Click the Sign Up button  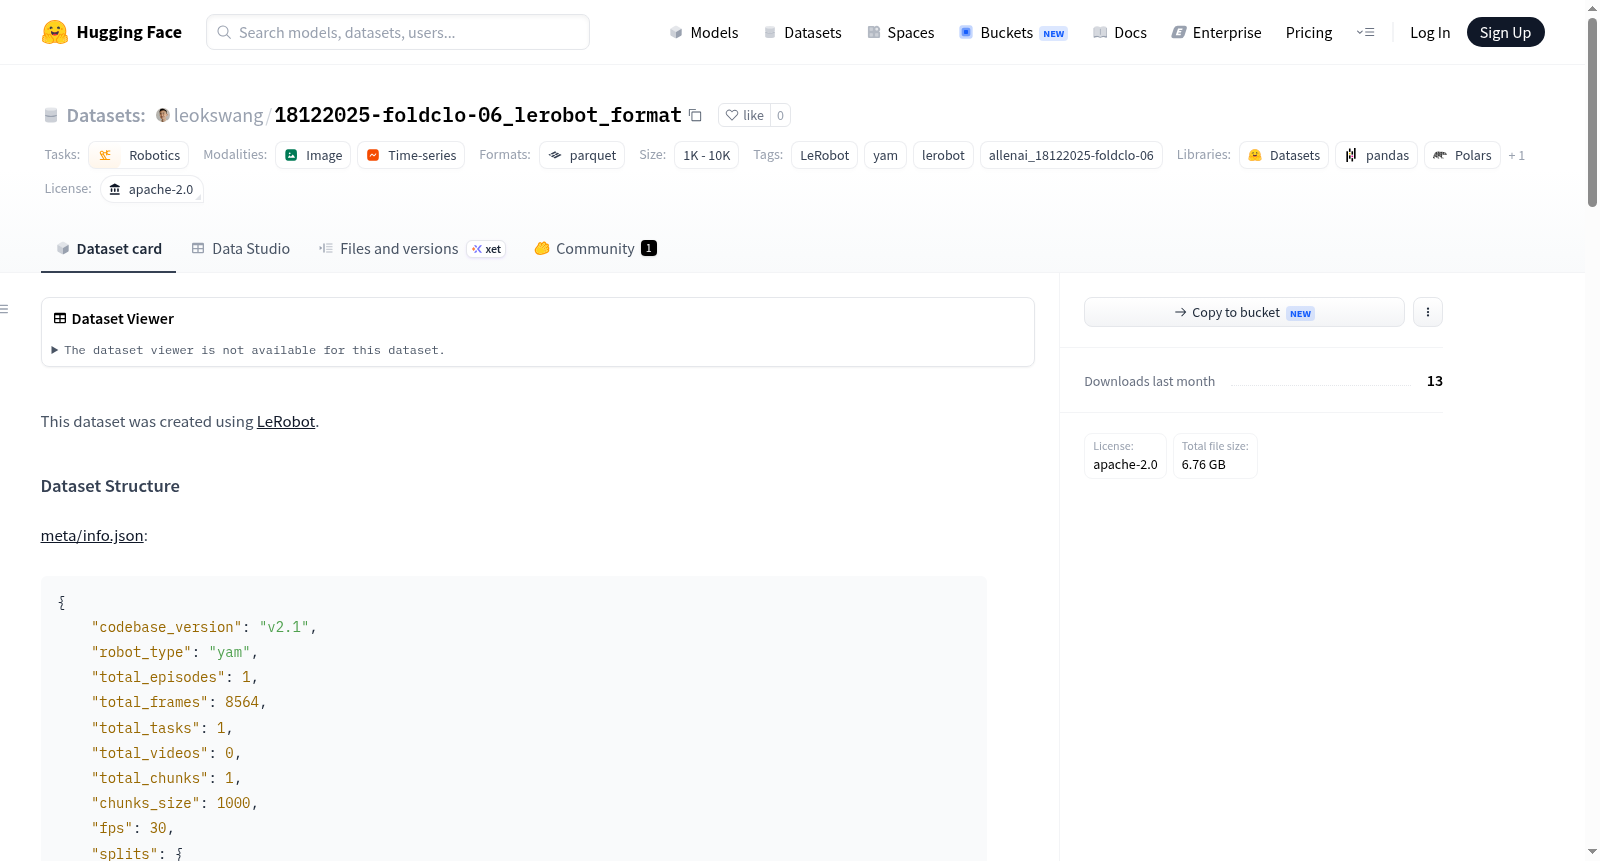(1505, 32)
